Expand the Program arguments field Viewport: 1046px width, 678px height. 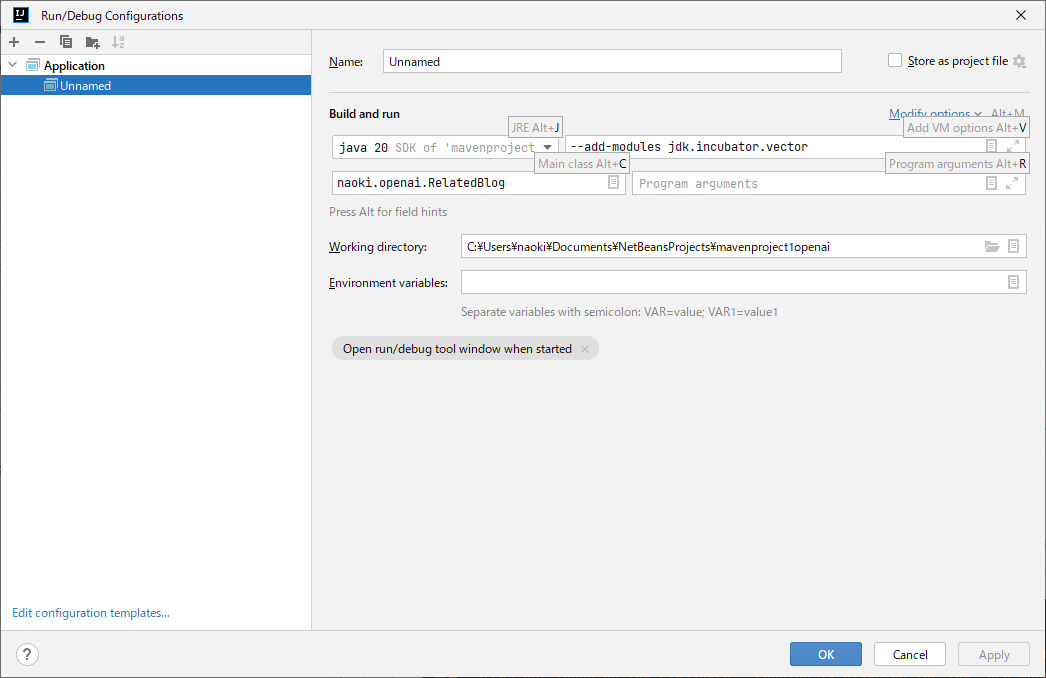coord(1013,183)
